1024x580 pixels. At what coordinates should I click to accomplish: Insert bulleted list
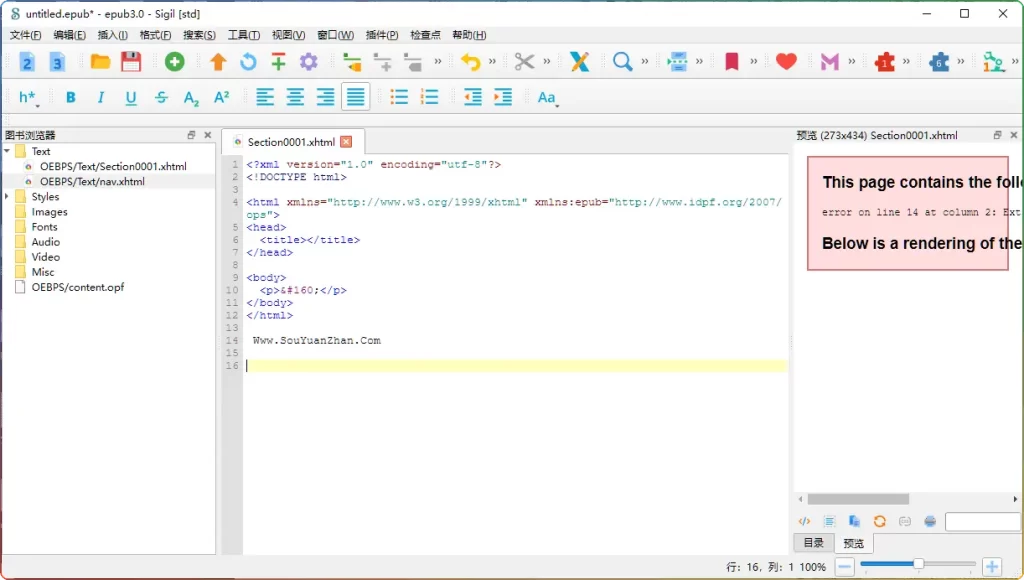[x=399, y=97]
